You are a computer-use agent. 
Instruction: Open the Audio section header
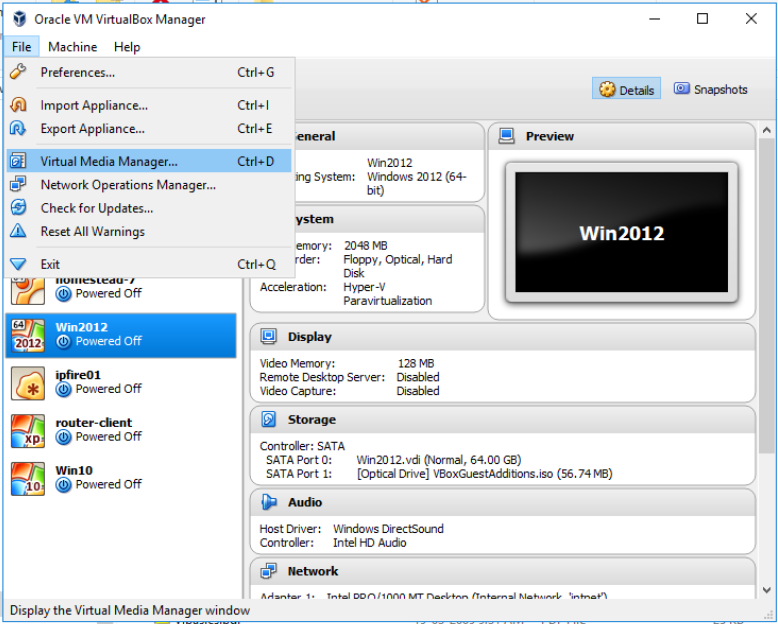pos(503,502)
